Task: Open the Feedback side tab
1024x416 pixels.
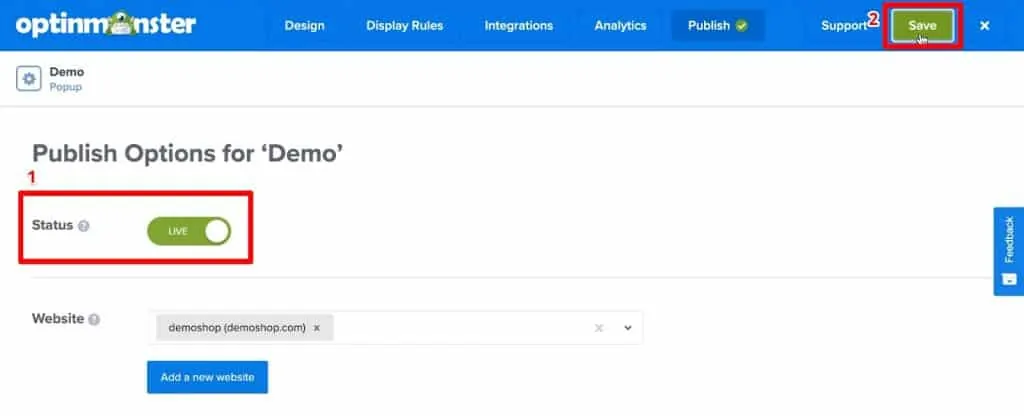Action: [1009, 251]
